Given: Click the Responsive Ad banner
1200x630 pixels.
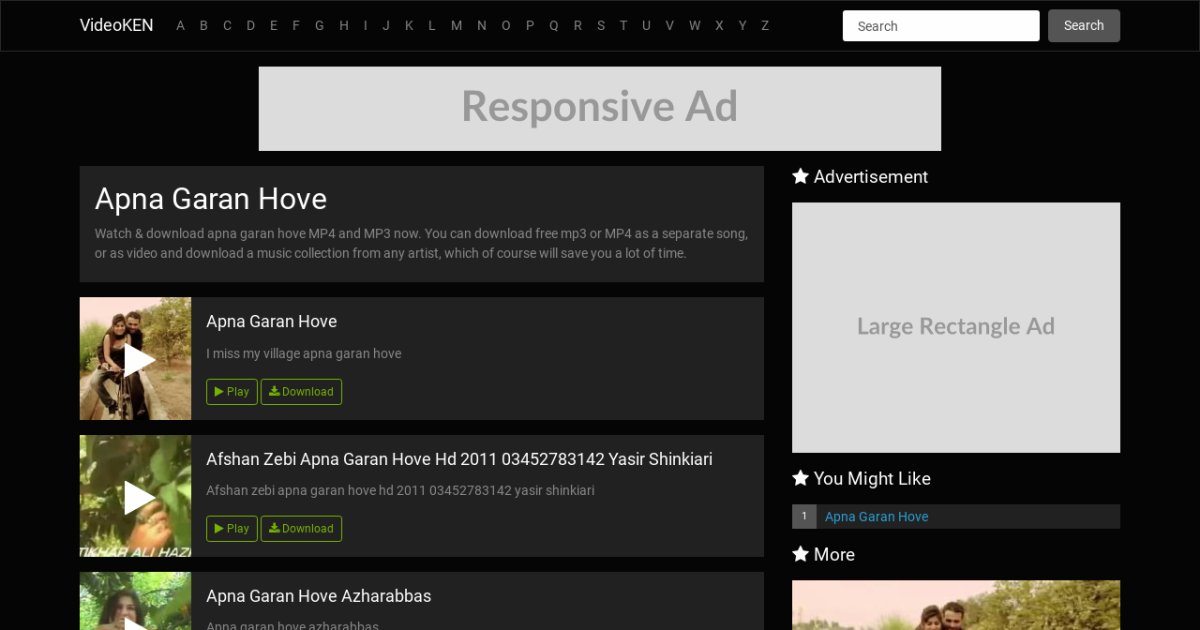Looking at the screenshot, I should pyautogui.click(x=599, y=108).
